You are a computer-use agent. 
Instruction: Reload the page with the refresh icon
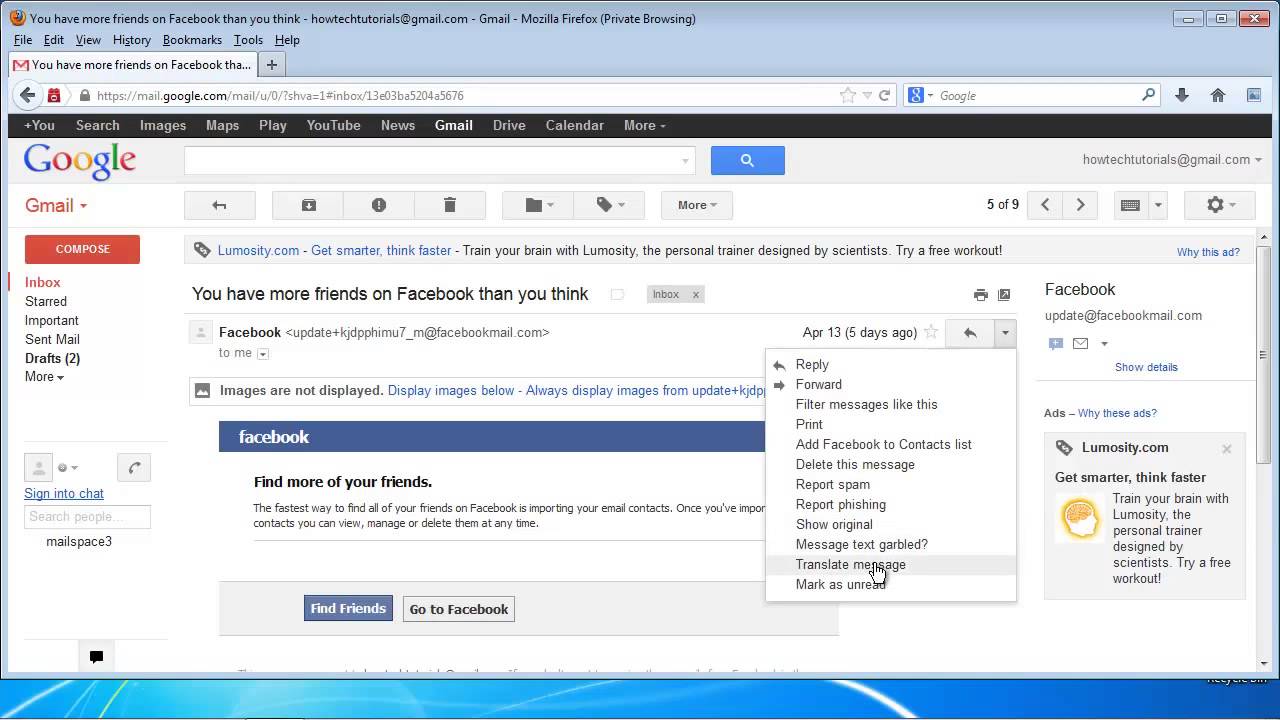click(884, 96)
